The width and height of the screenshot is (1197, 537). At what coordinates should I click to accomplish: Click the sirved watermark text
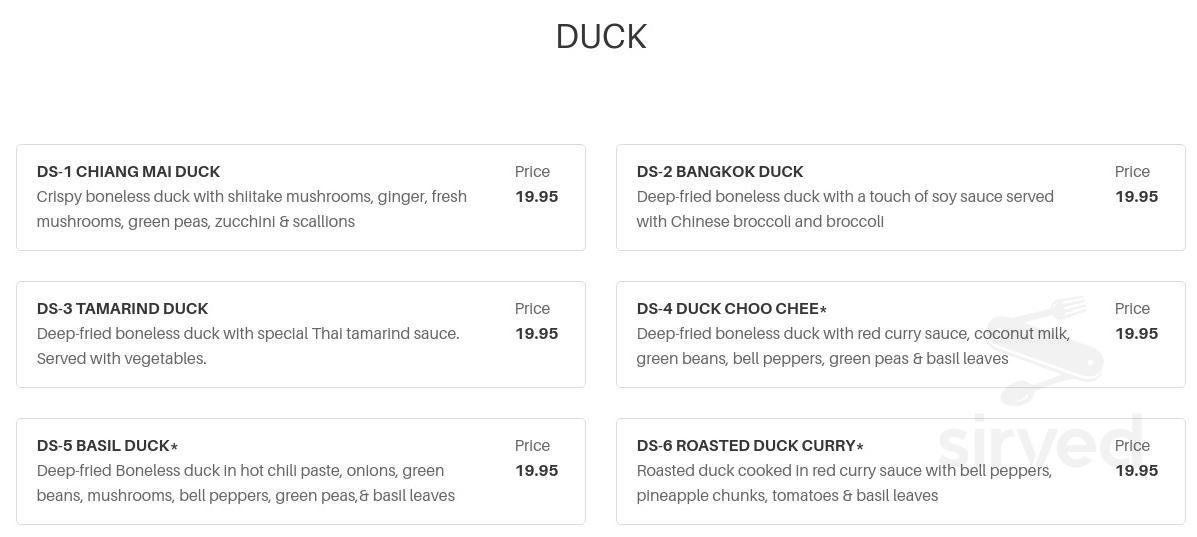tap(1041, 443)
